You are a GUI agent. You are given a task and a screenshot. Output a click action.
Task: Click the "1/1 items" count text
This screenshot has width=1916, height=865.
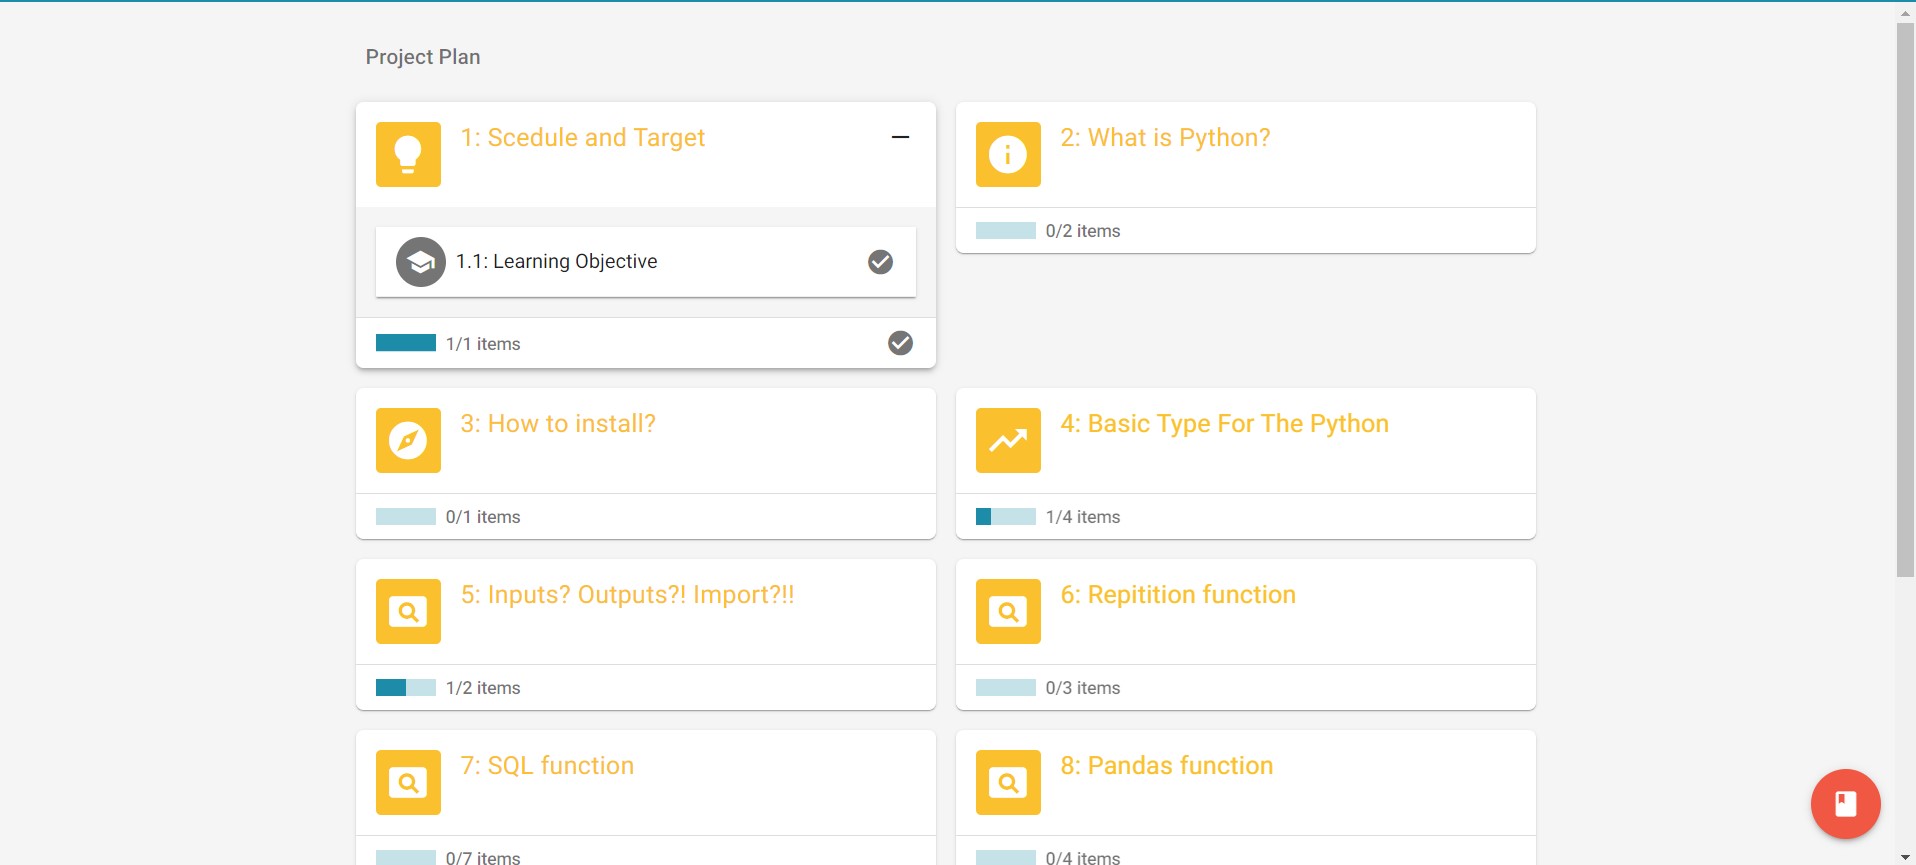pos(483,344)
